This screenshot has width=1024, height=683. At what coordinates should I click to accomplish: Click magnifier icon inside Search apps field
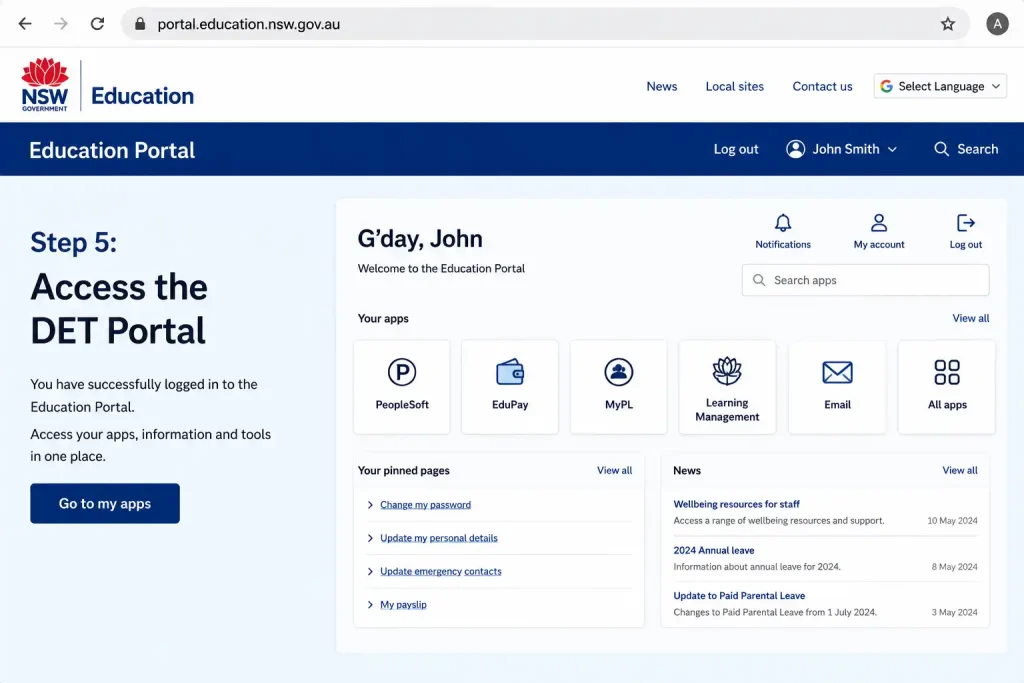coord(759,280)
